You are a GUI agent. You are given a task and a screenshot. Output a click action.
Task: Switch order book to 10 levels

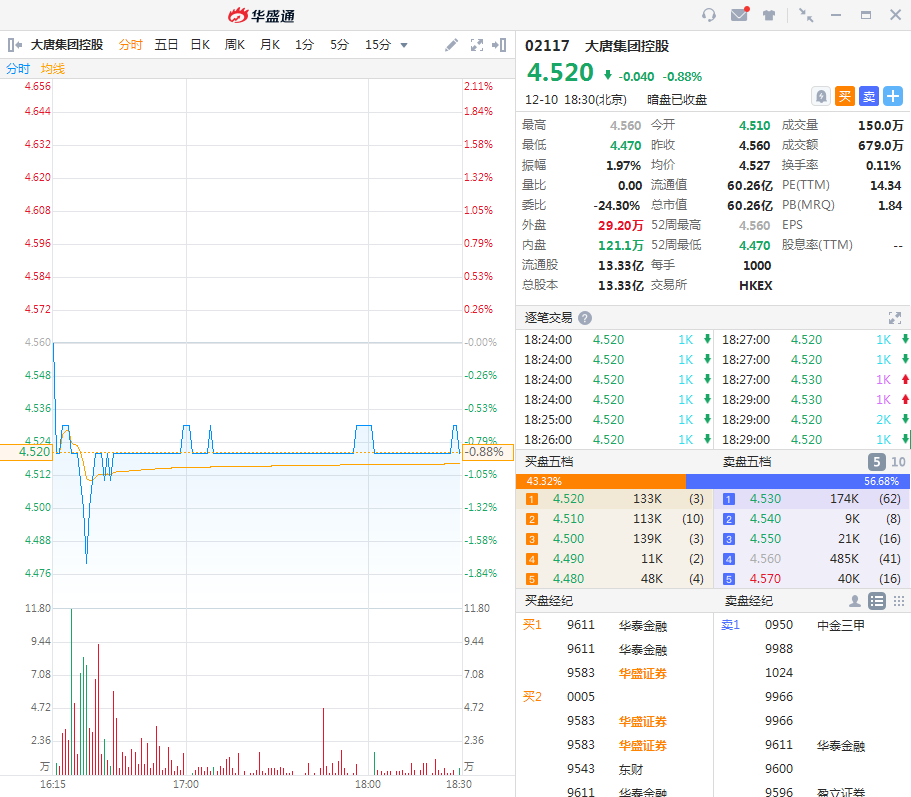point(897,462)
